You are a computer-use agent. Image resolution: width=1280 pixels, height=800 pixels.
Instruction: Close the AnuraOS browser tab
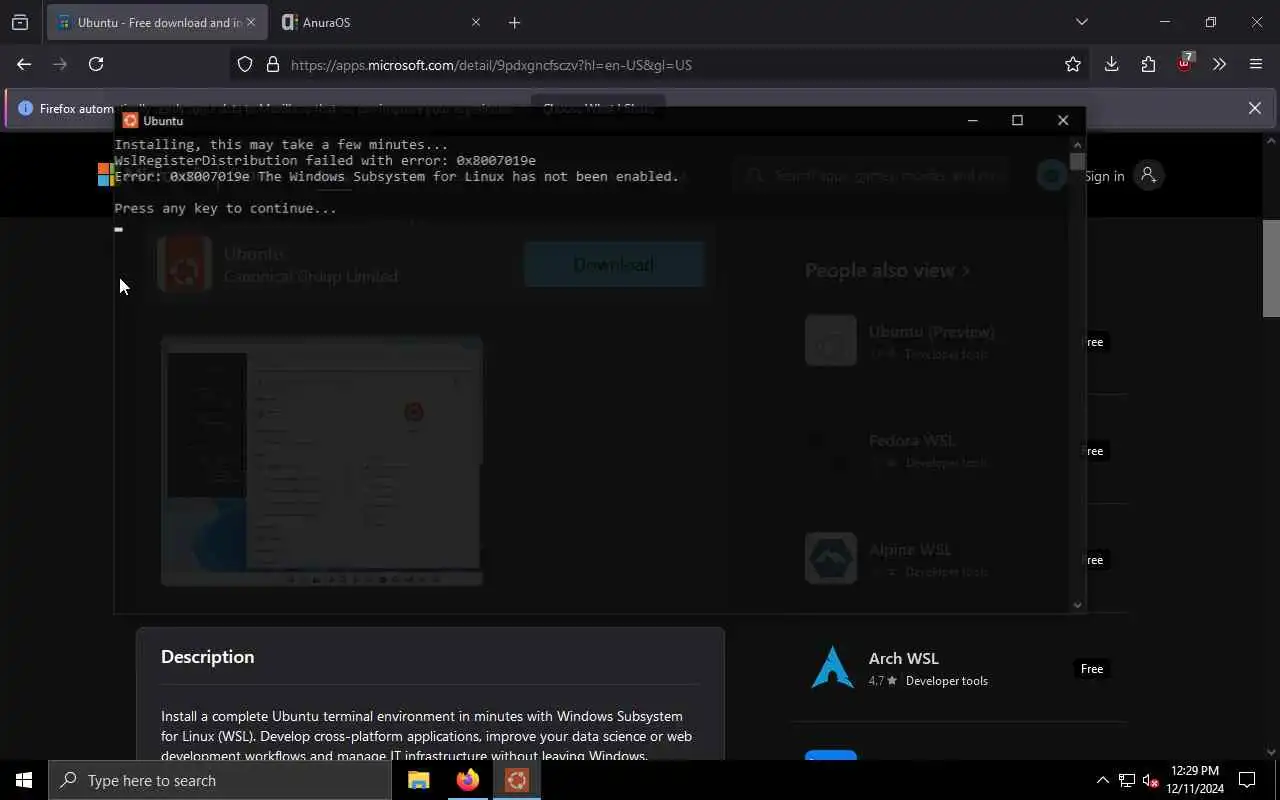tap(476, 22)
